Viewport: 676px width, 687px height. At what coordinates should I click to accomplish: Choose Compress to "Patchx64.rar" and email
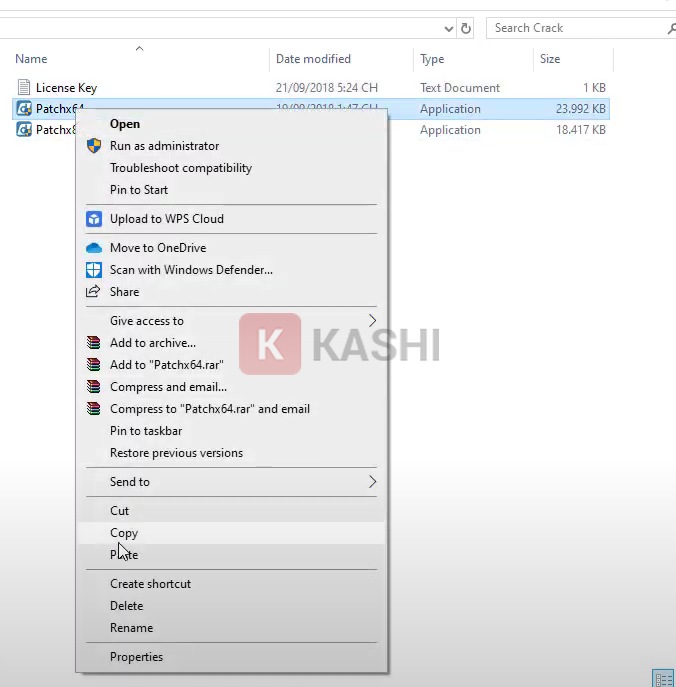click(x=210, y=409)
